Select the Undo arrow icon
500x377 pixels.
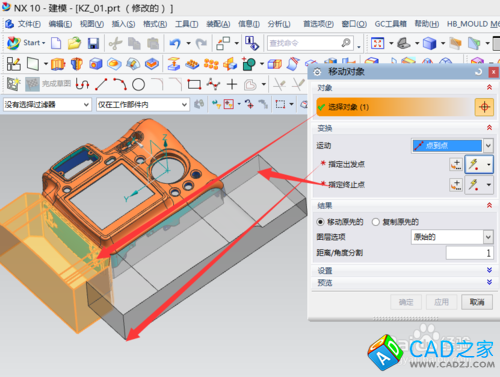[175, 43]
